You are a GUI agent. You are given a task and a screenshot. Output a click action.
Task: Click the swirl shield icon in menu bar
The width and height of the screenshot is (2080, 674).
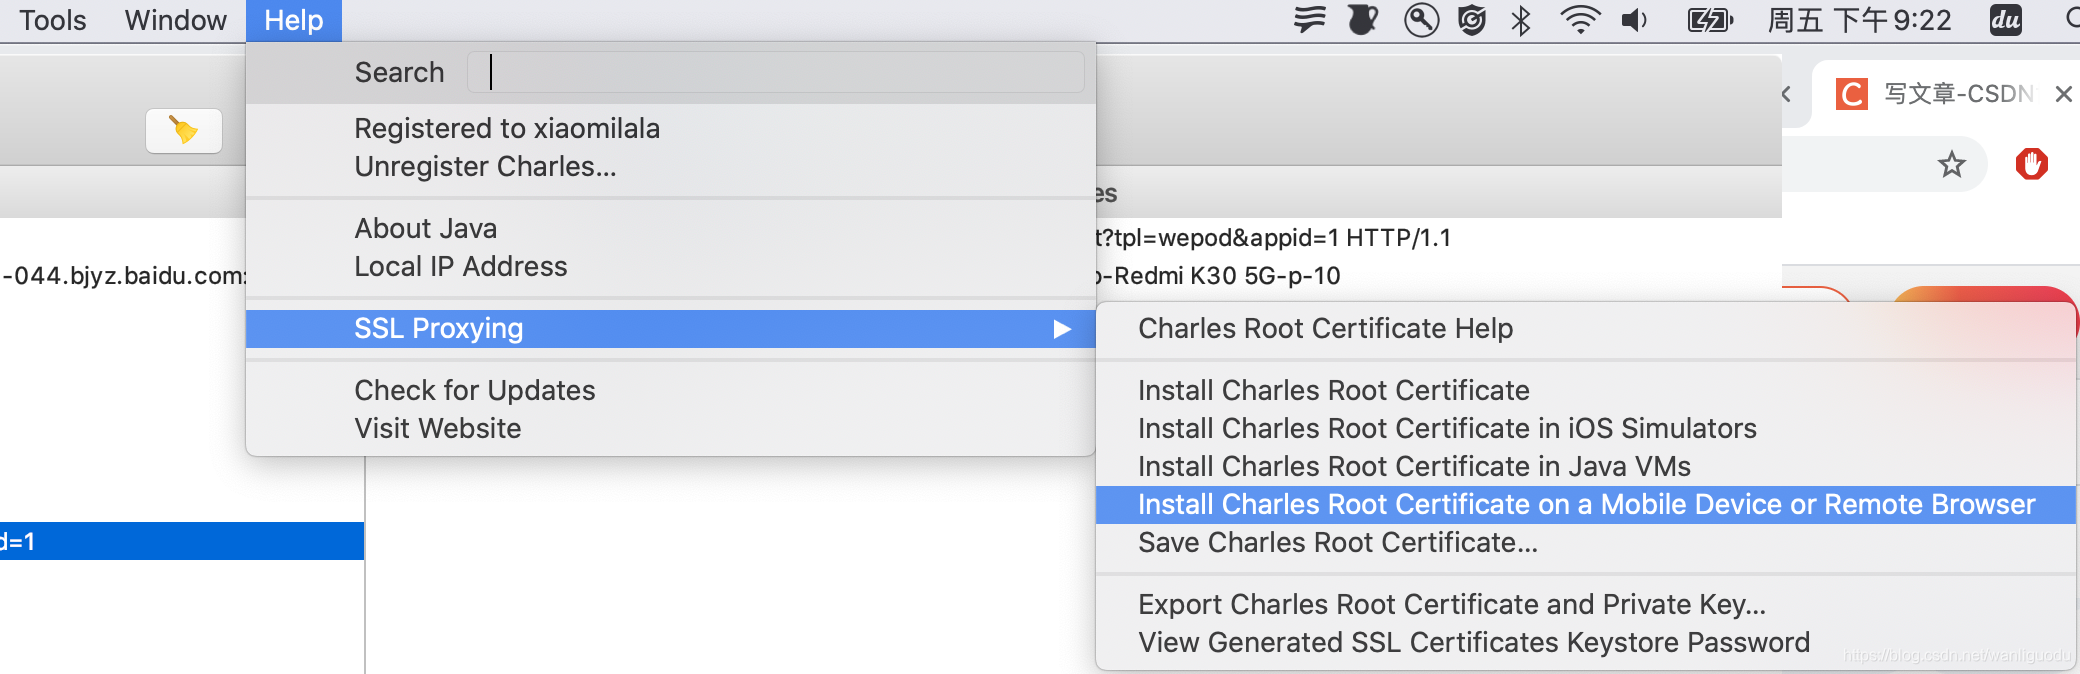[x=1472, y=20]
